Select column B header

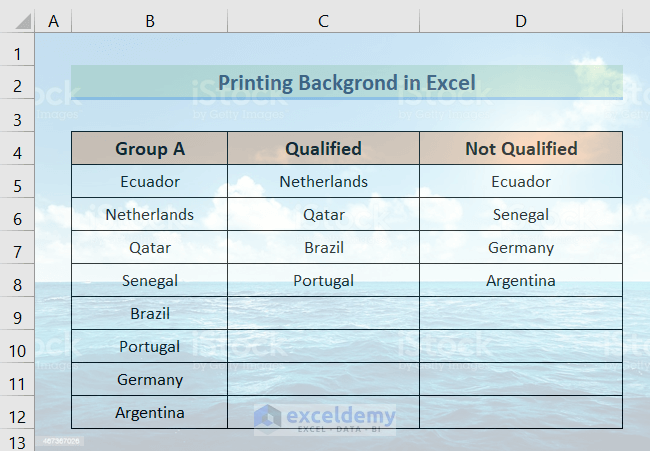(x=149, y=21)
